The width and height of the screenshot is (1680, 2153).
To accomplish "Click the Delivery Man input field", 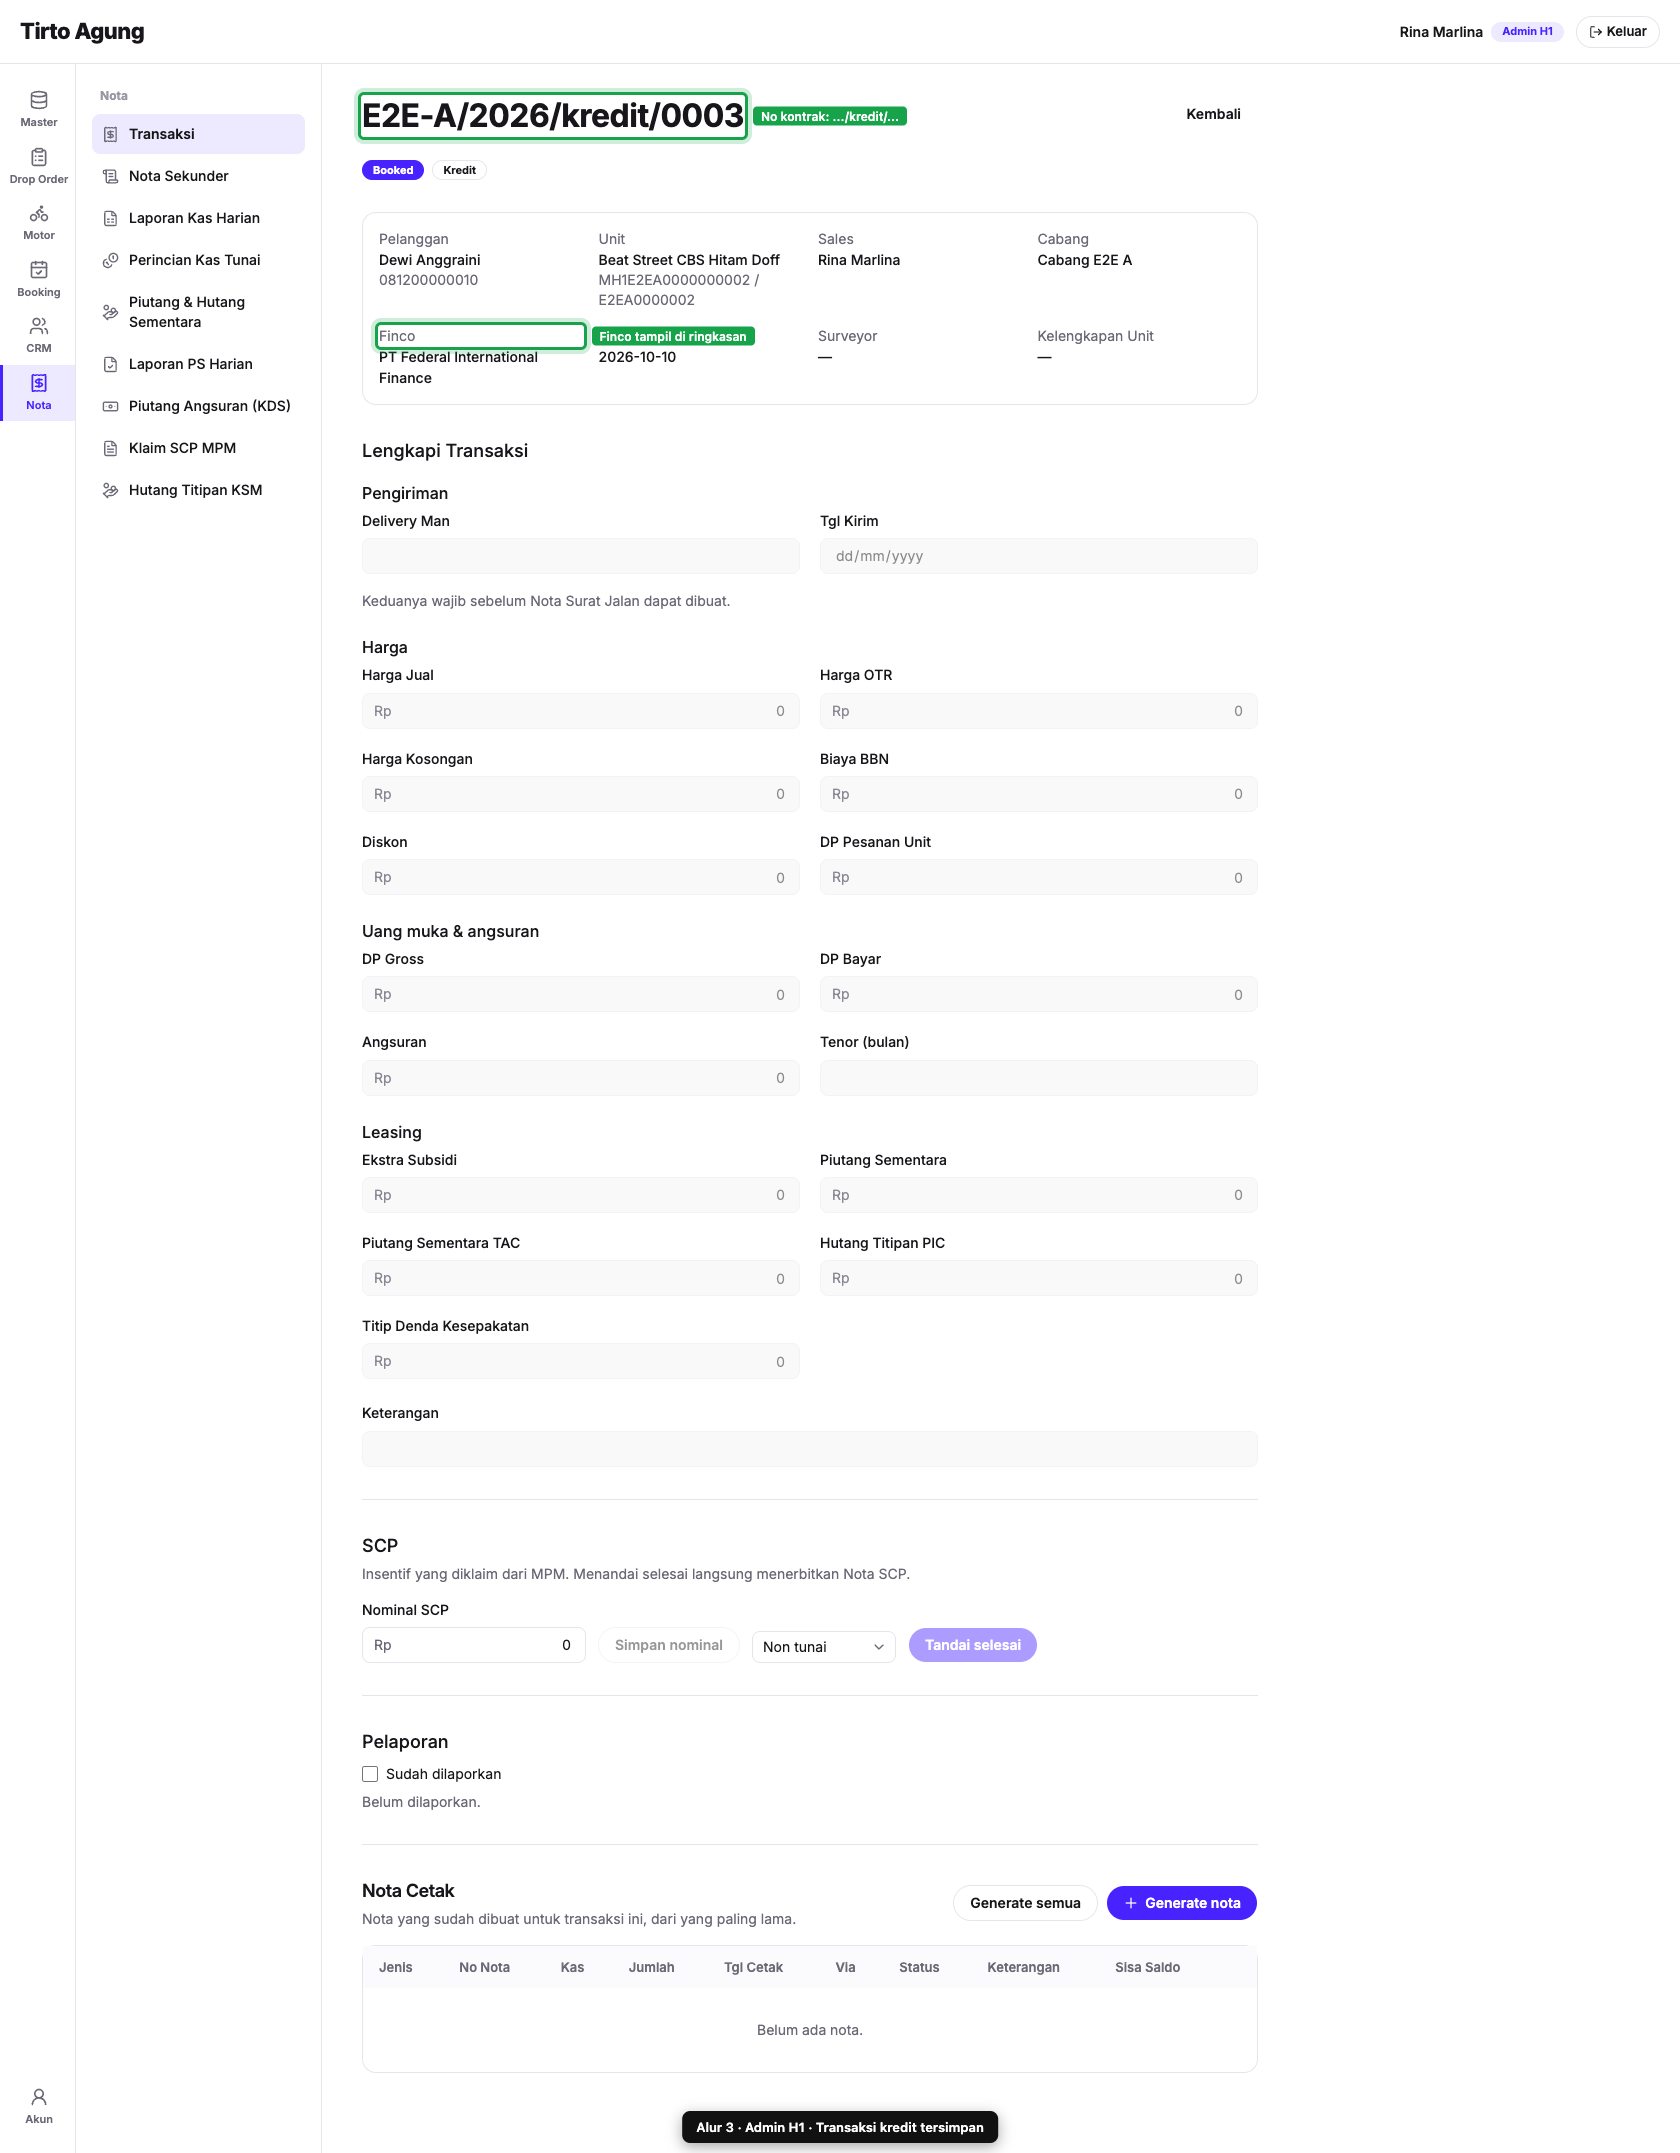I will [x=580, y=556].
